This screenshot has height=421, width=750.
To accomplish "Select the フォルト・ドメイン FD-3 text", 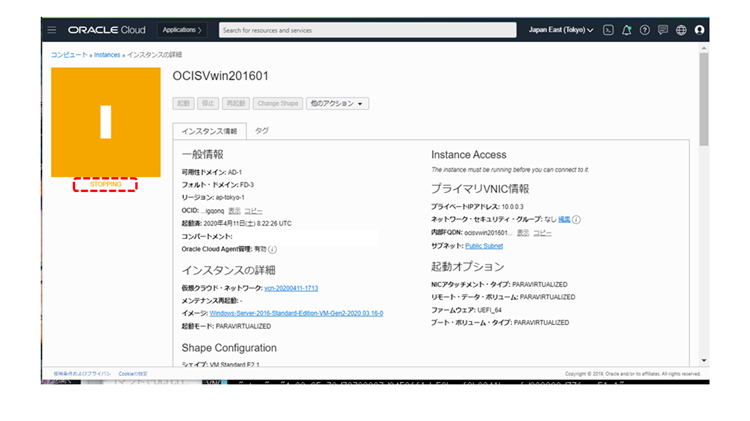I will point(218,185).
